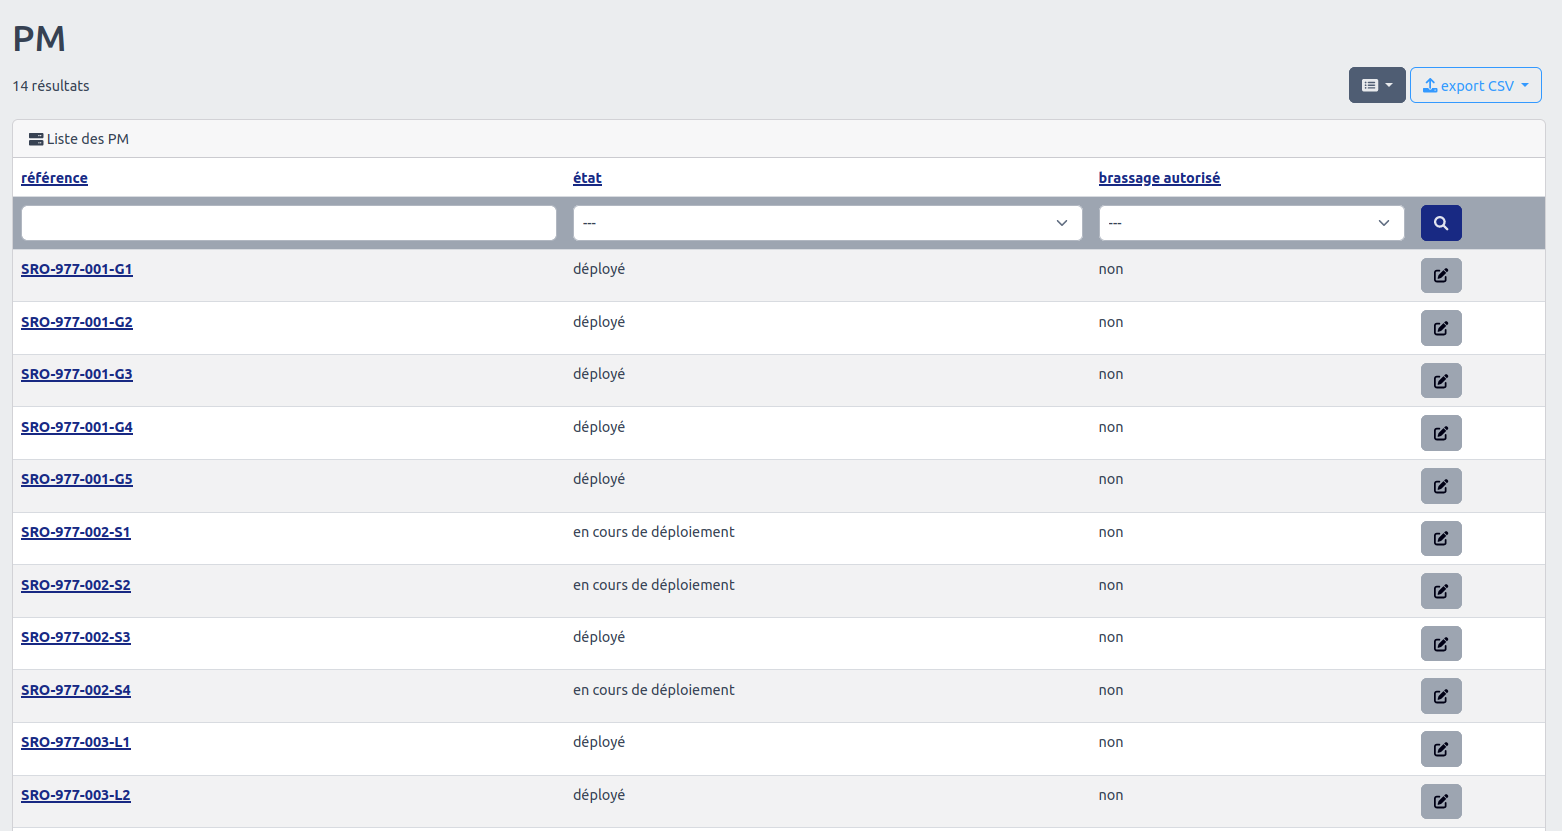Open the brassage autorisé filter dropdown
Image resolution: width=1562 pixels, height=831 pixels.
[1250, 223]
